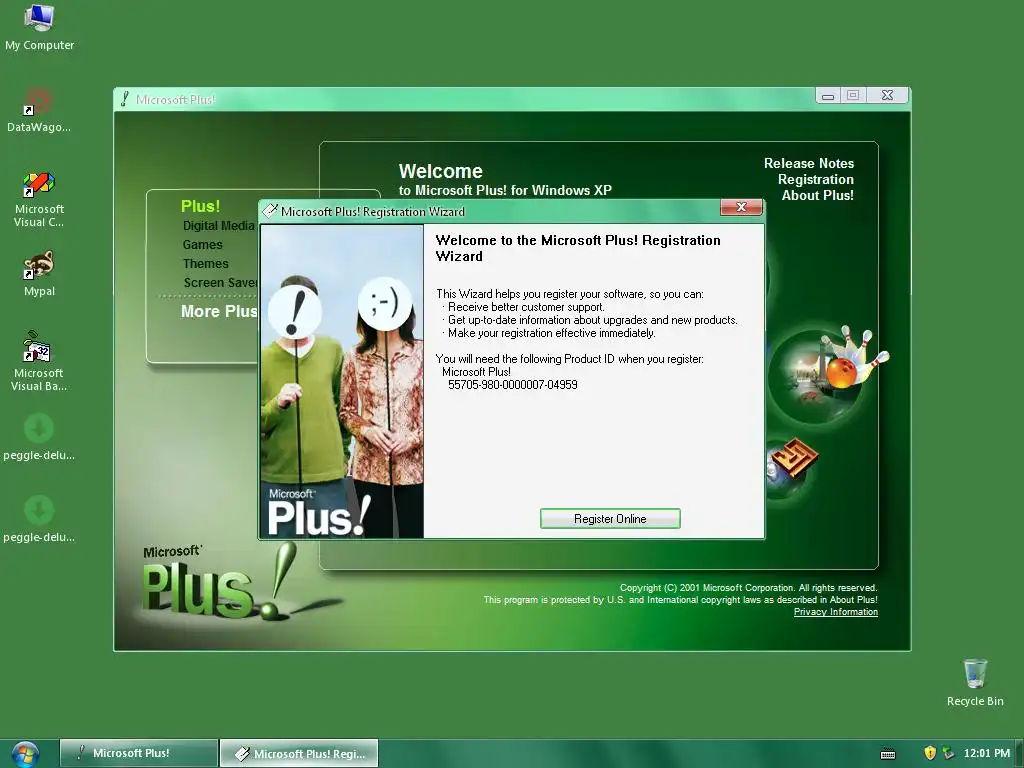Select the Mypal raccoon desktop icon

coord(39,273)
